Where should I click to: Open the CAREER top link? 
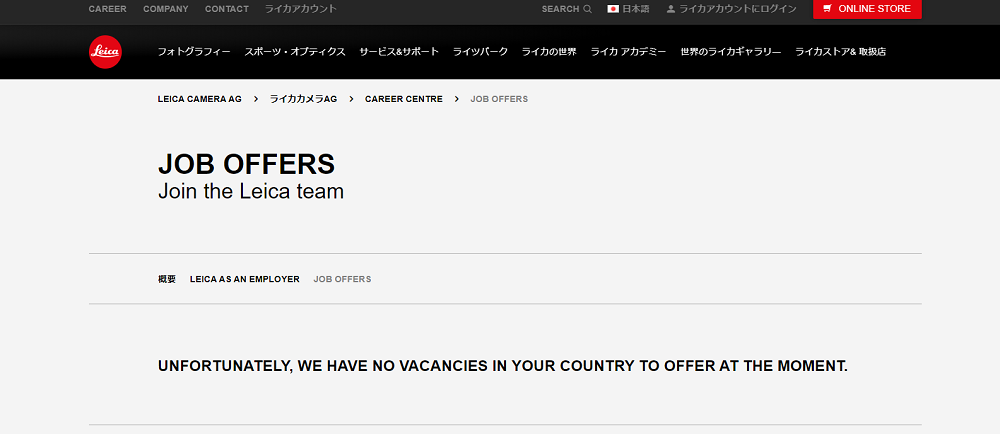tap(108, 9)
